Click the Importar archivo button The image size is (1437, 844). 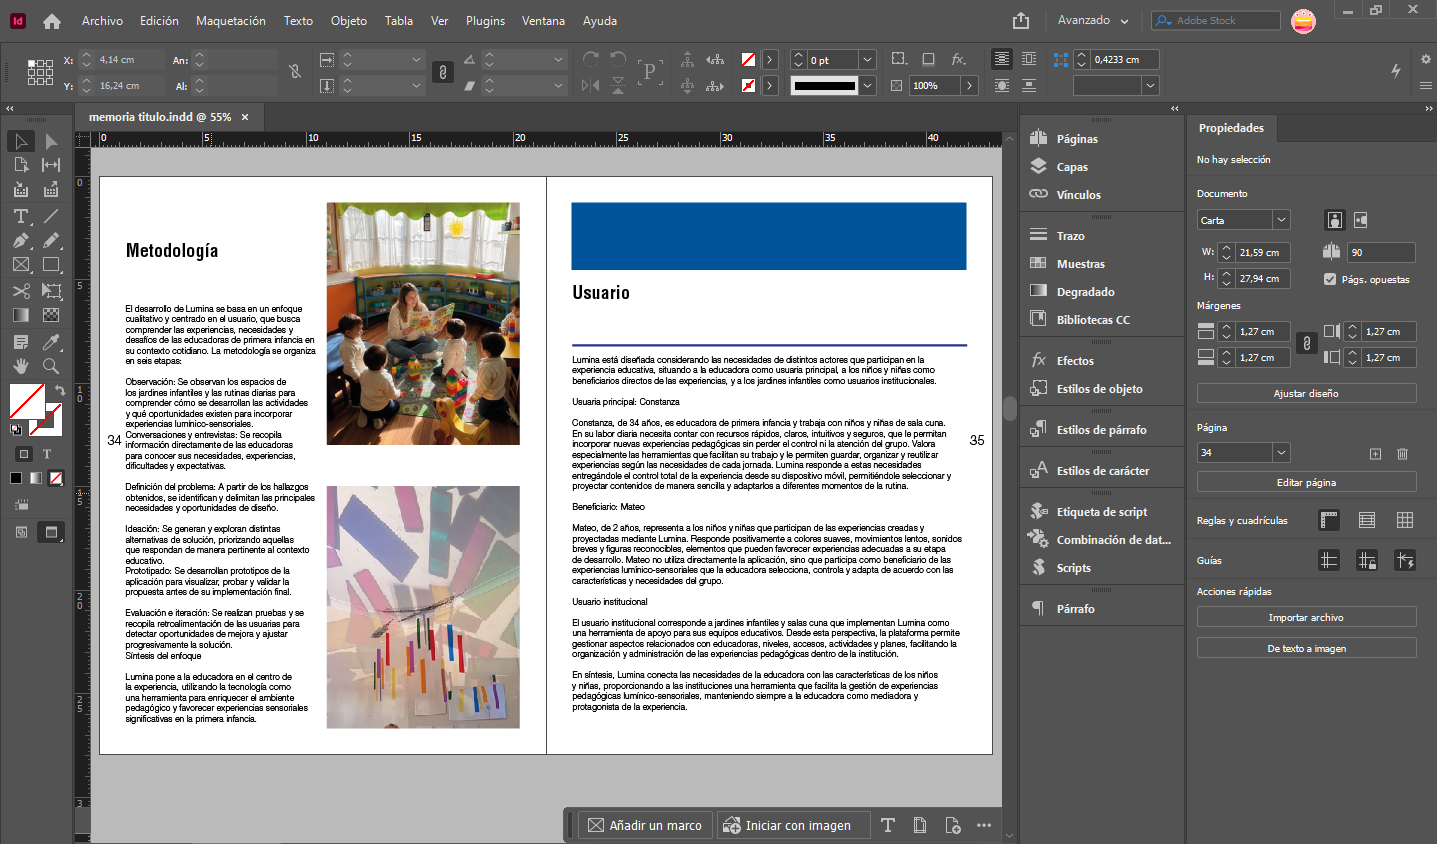click(x=1306, y=617)
